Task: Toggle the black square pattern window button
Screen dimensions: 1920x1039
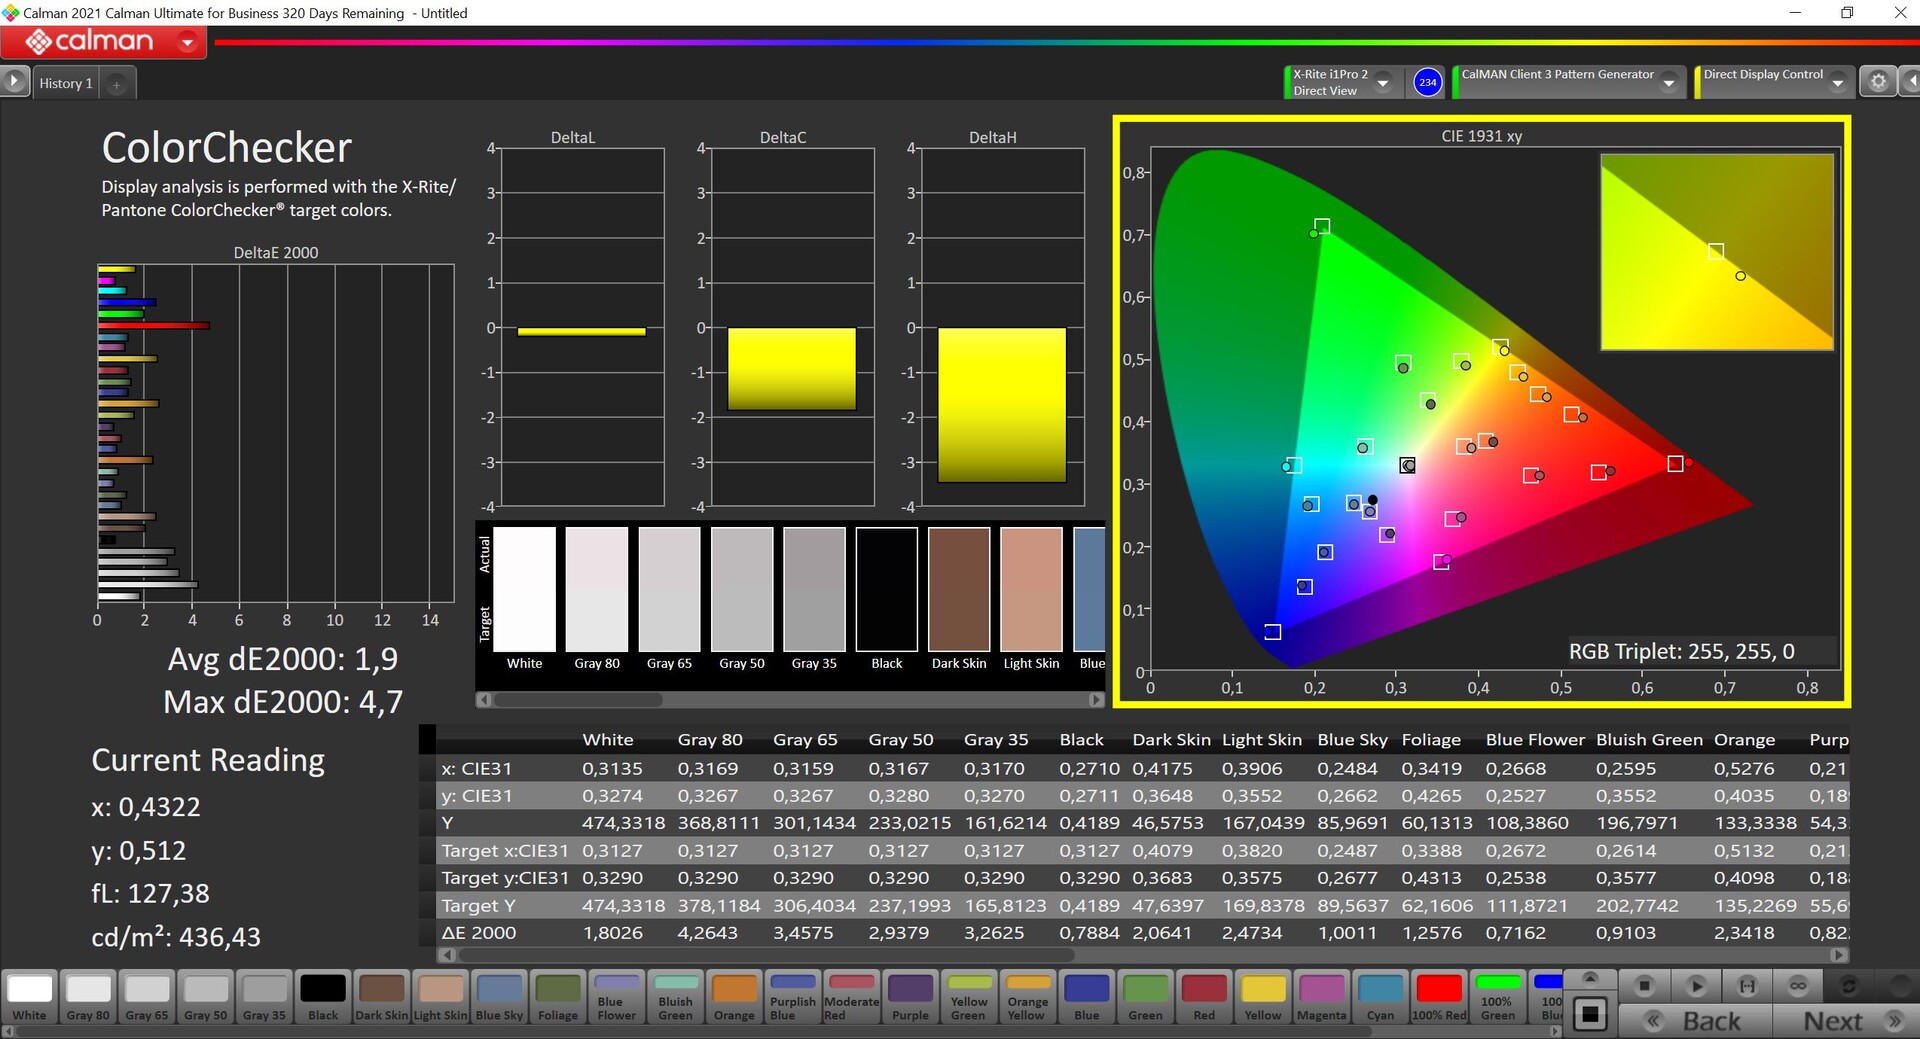Action: [x=1590, y=1014]
